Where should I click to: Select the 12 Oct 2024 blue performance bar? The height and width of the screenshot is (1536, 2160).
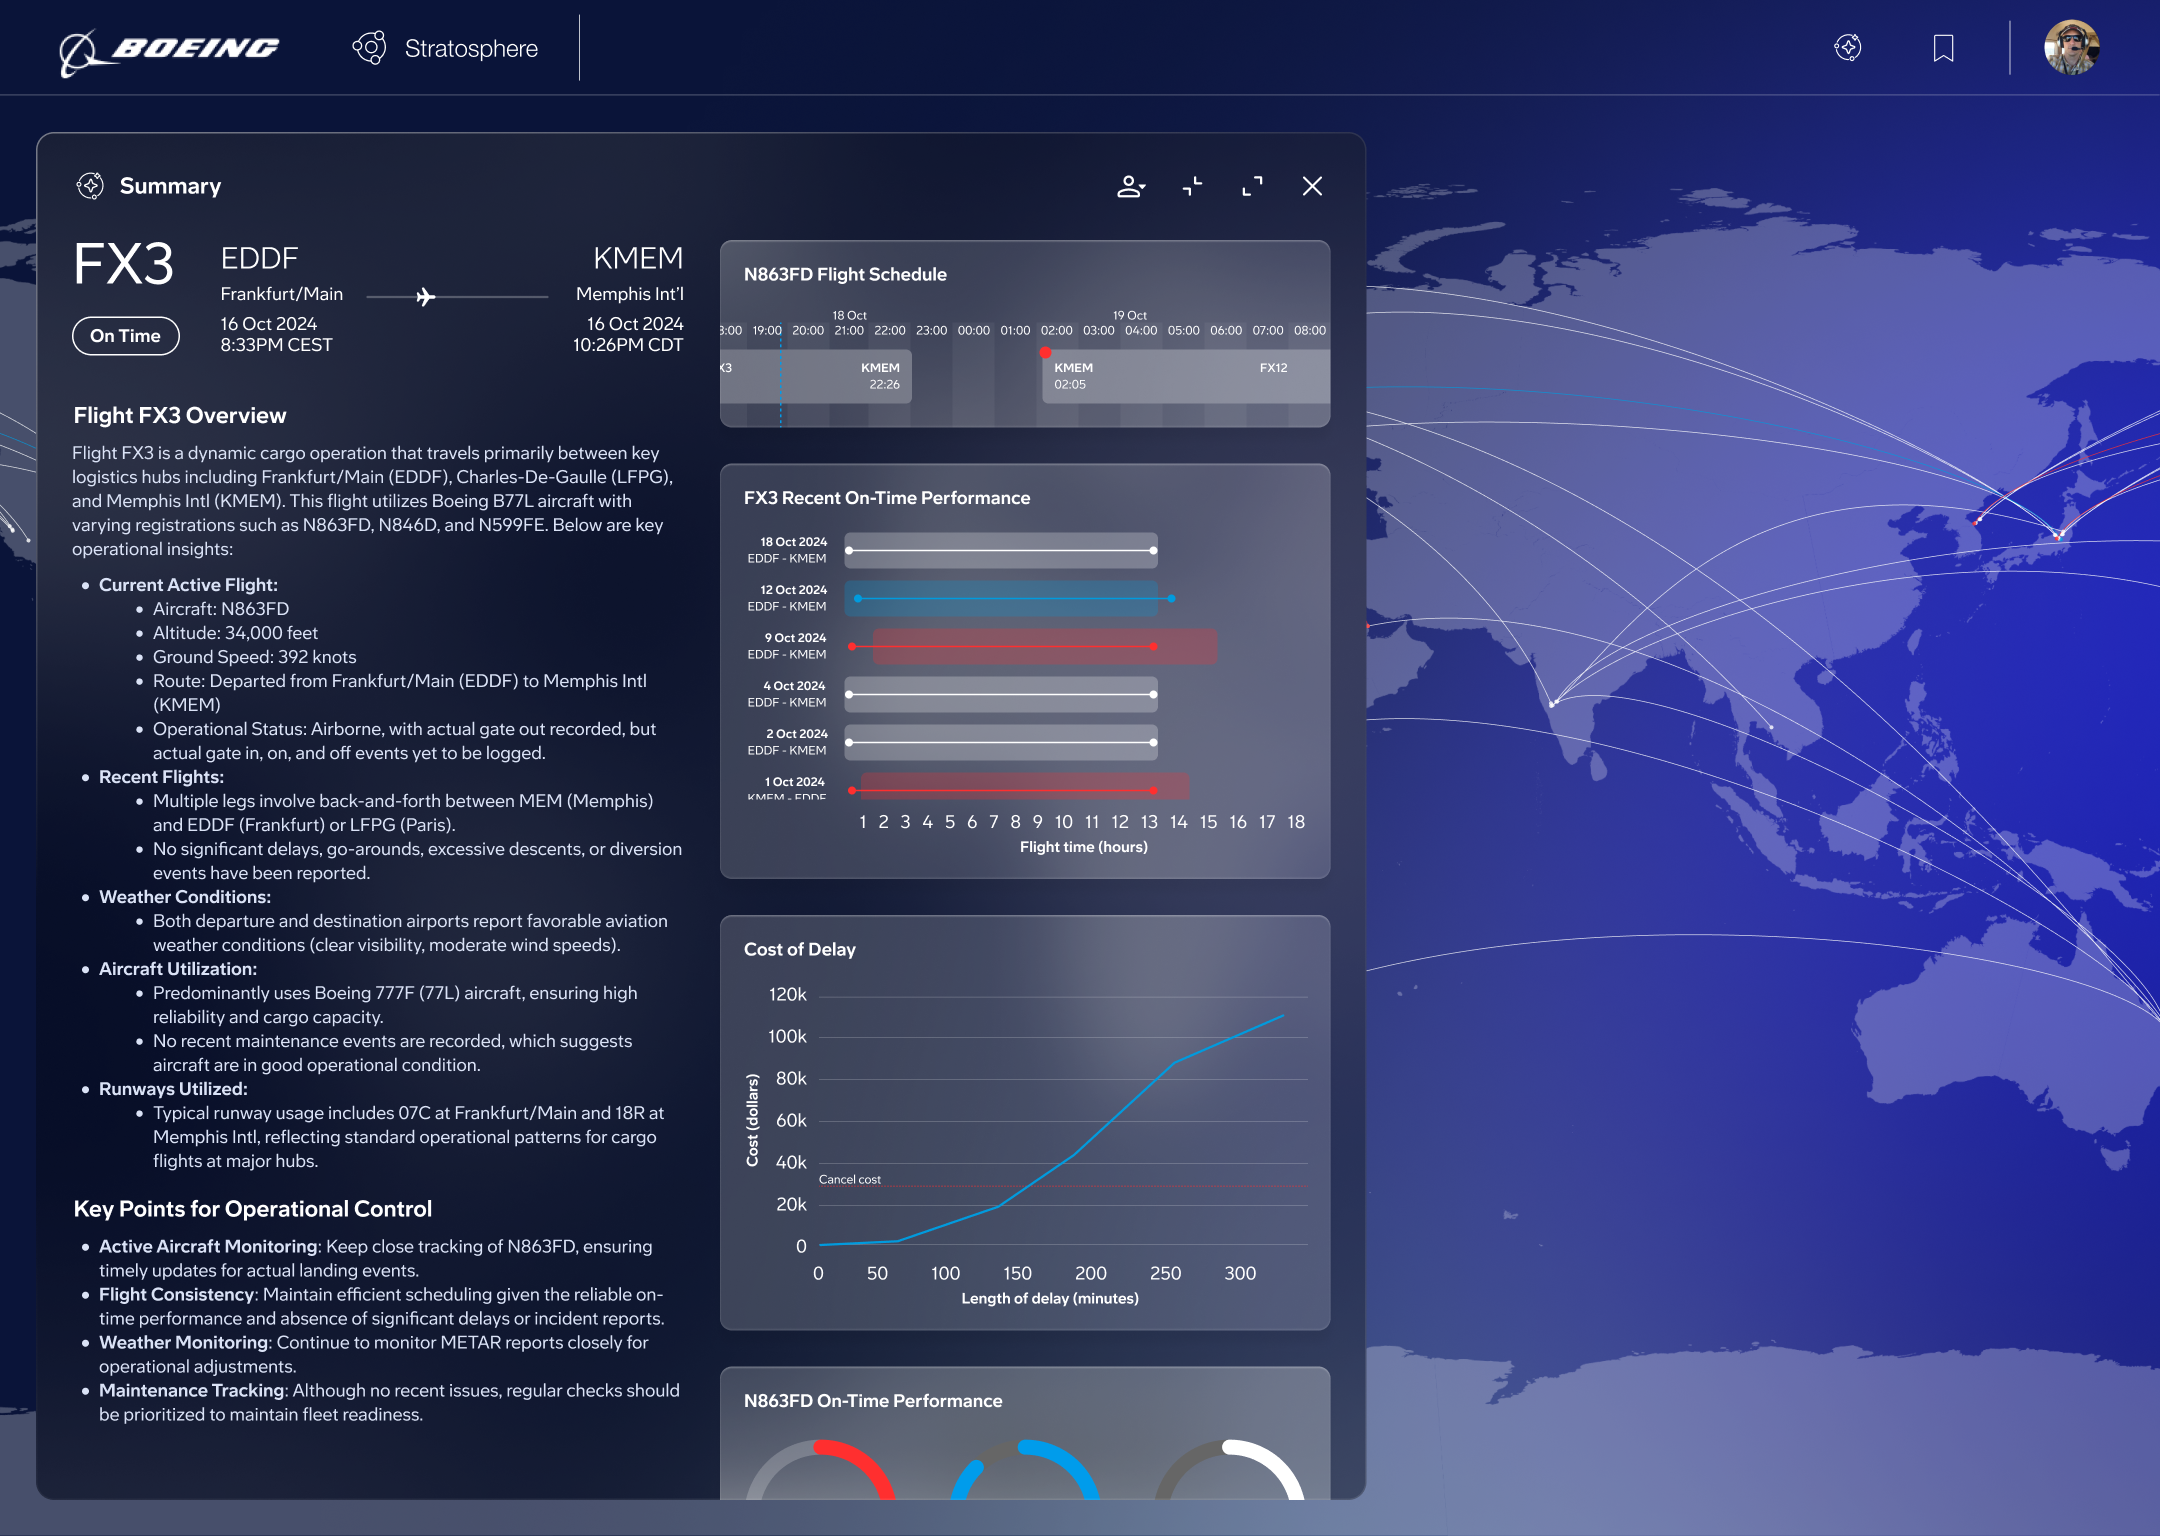1001,598
